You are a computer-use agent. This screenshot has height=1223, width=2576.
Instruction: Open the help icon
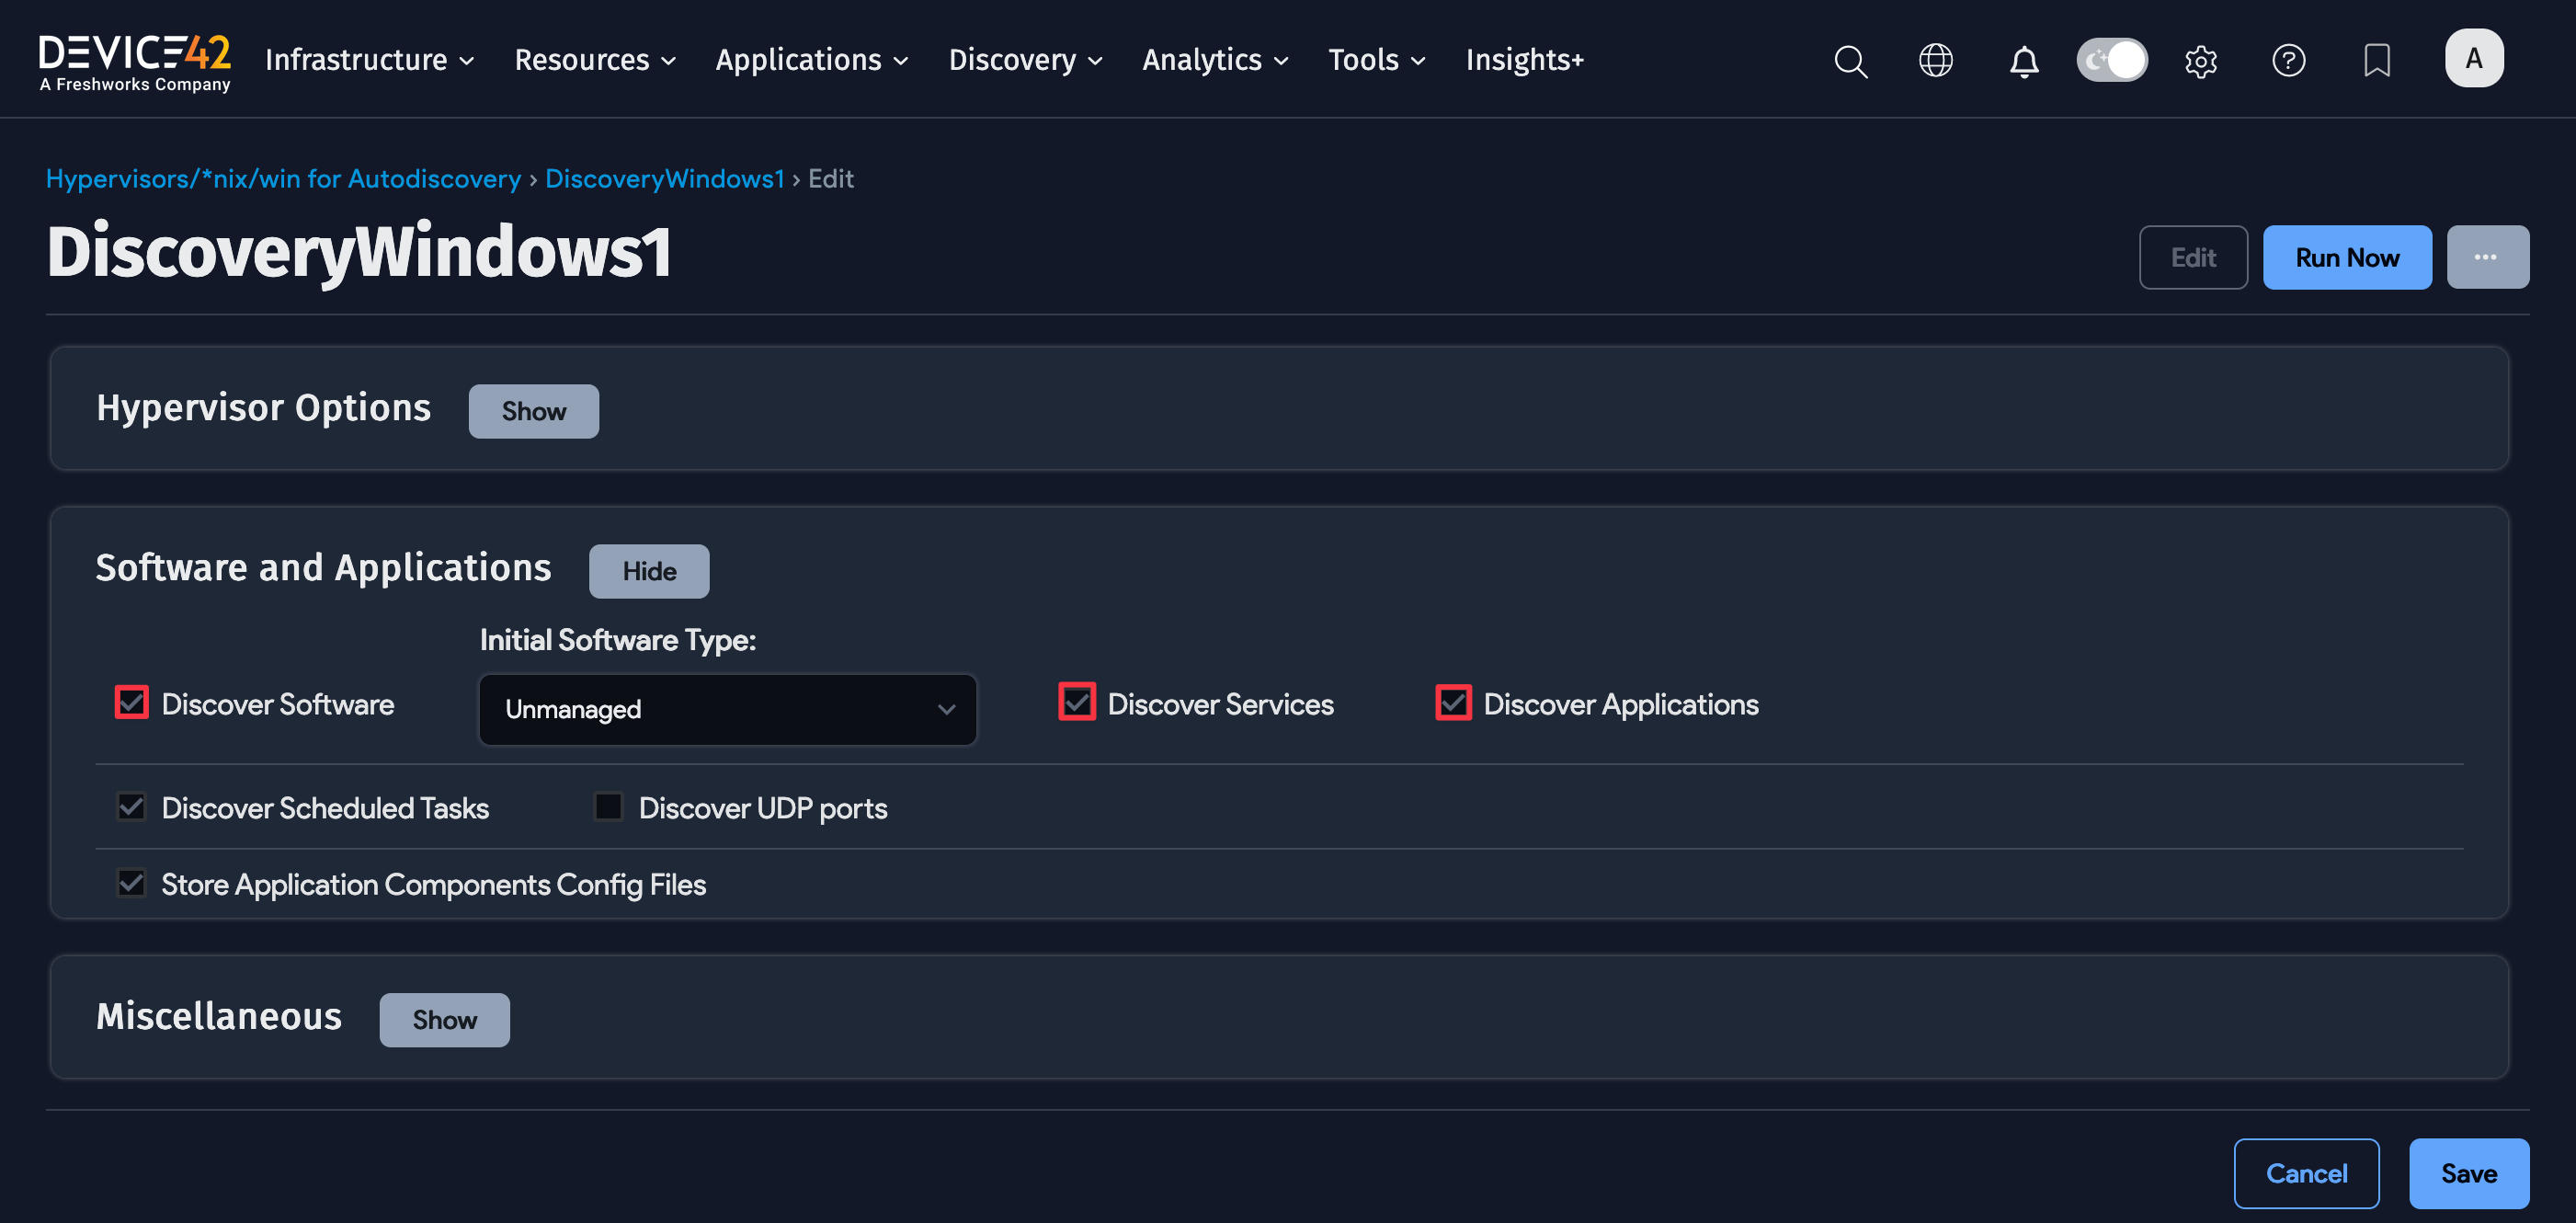2289,60
